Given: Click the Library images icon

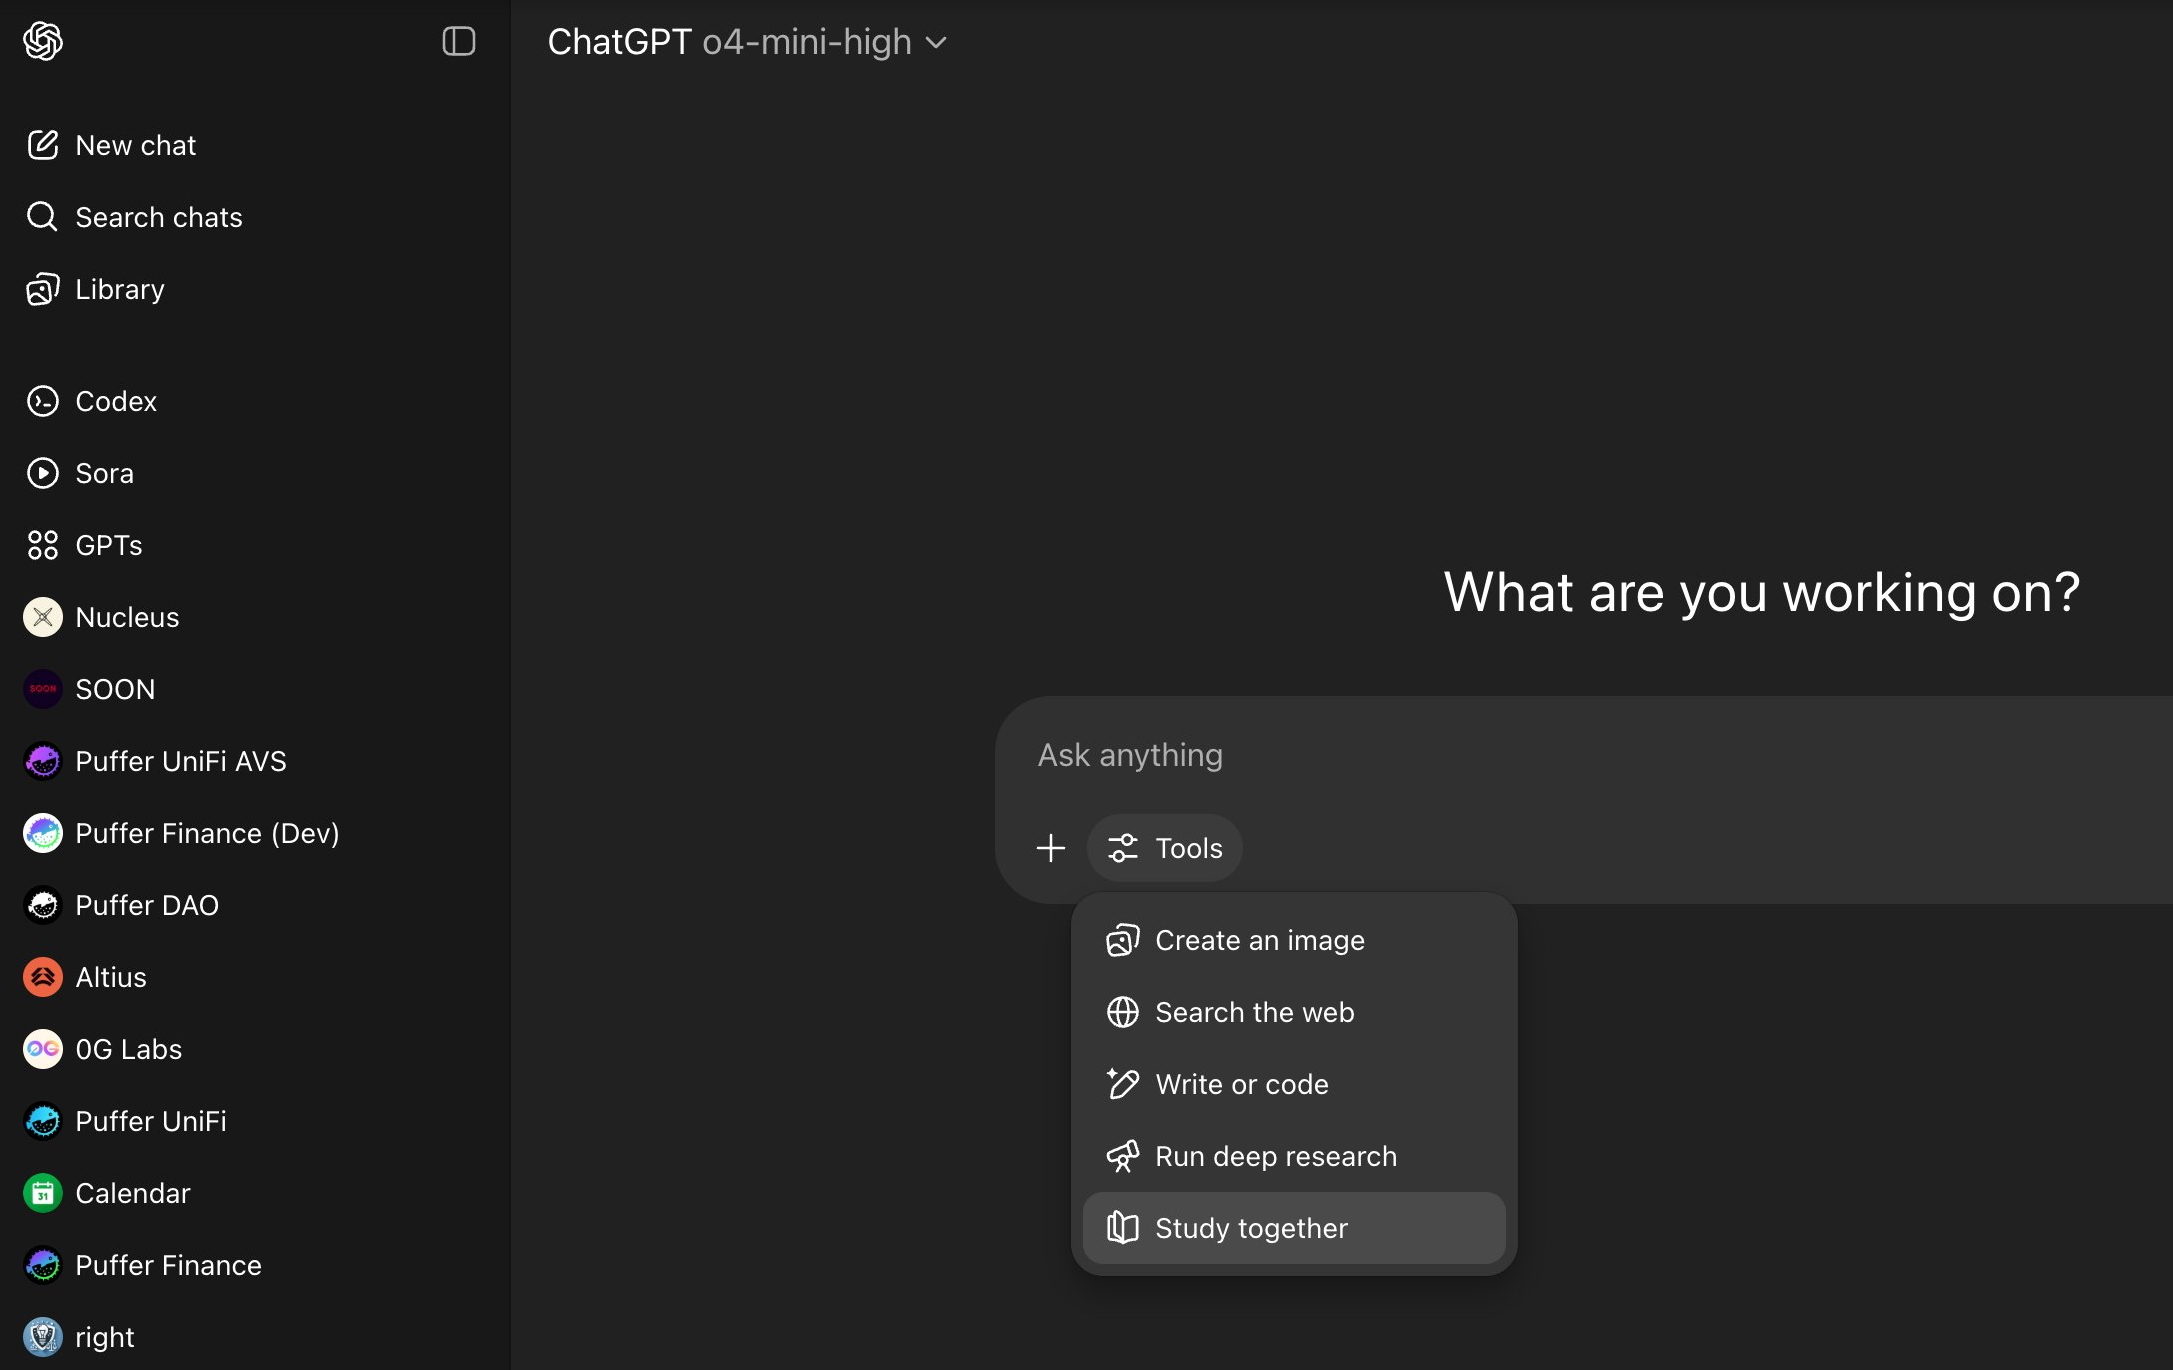Looking at the screenshot, I should point(43,289).
